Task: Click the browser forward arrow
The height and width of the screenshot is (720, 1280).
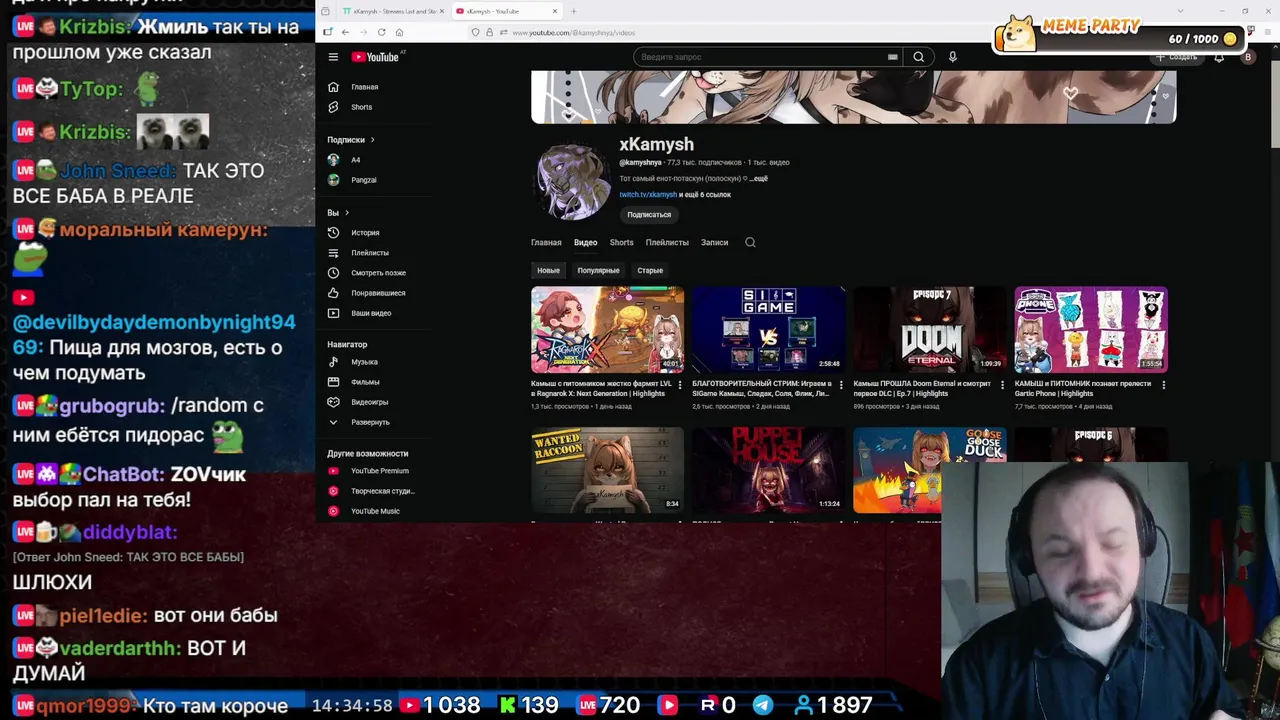Action: pyautogui.click(x=363, y=32)
